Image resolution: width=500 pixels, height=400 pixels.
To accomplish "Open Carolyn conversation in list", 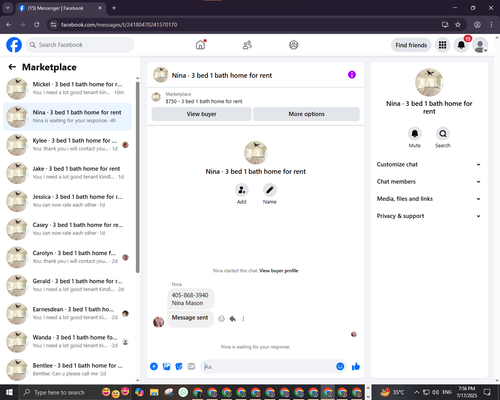I will coord(67,257).
